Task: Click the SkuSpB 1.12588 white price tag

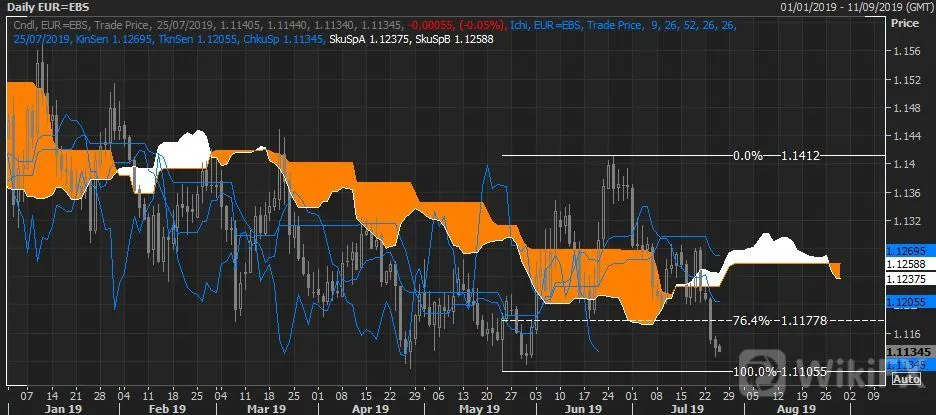Action: 906,264
